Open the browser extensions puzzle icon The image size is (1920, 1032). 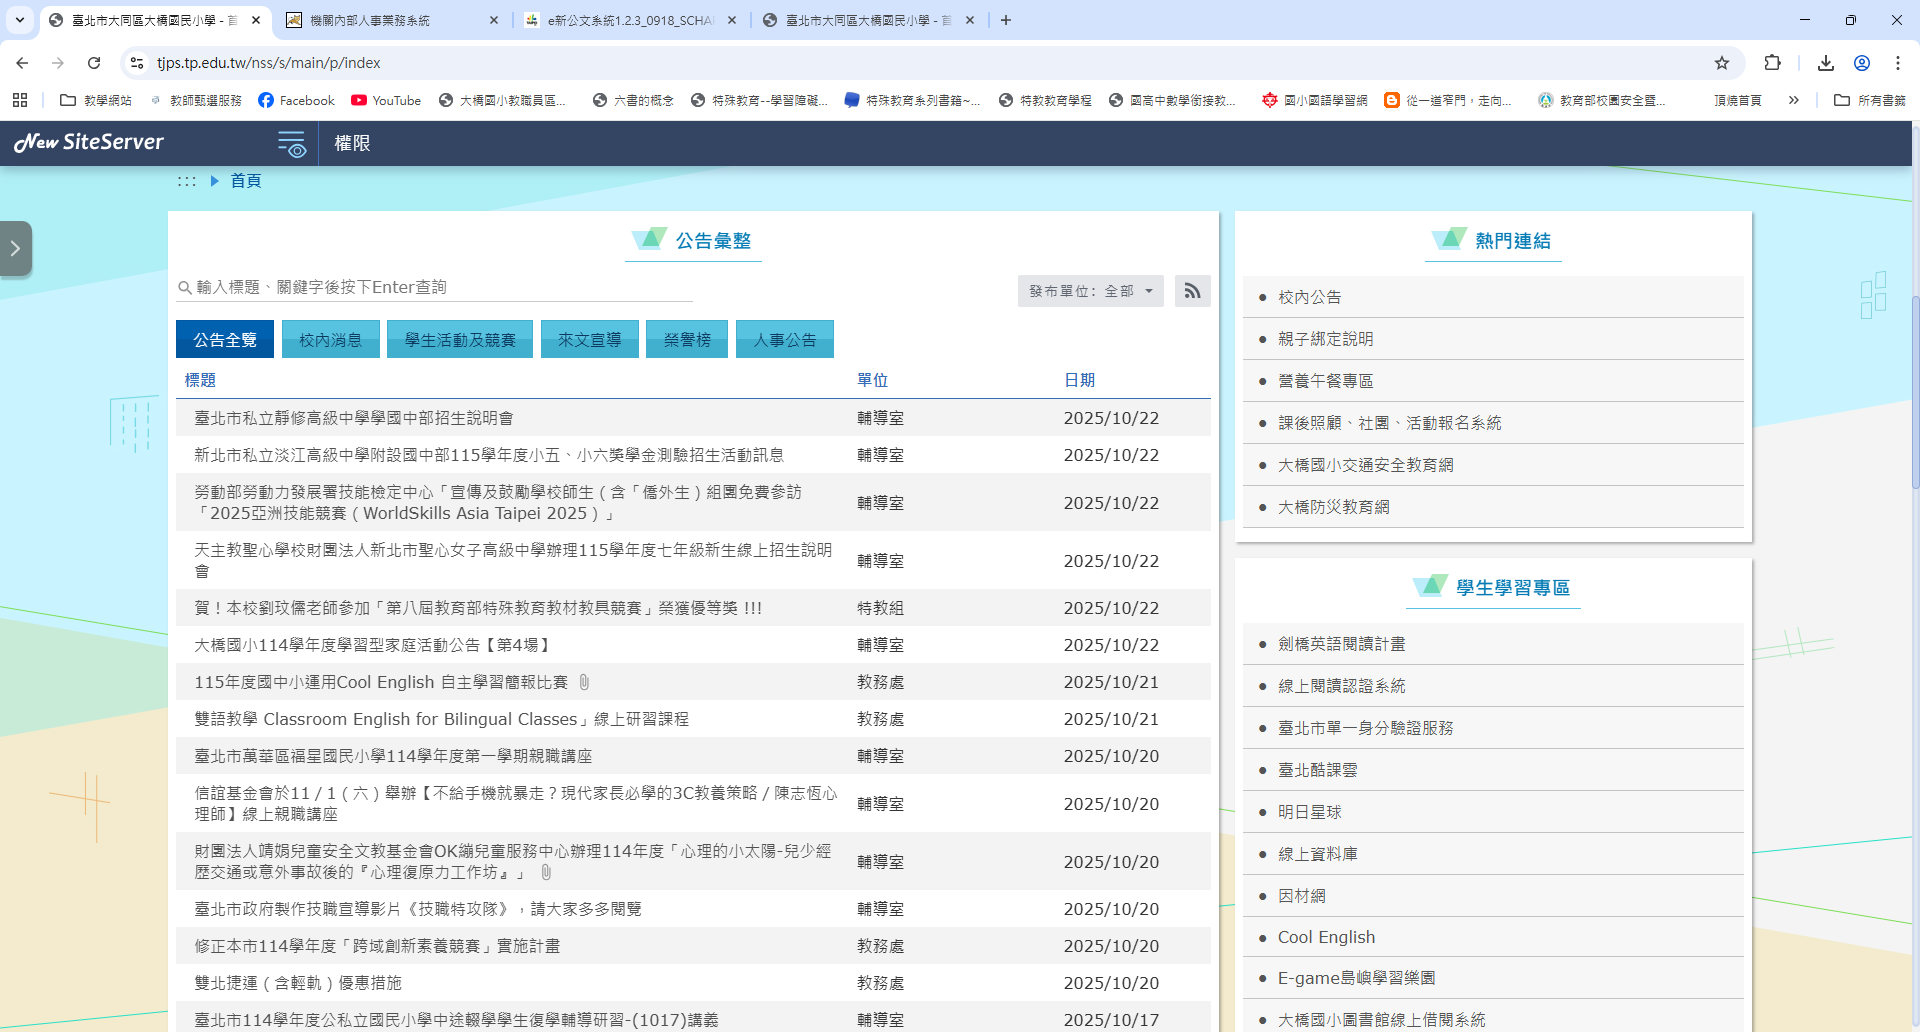(1772, 63)
